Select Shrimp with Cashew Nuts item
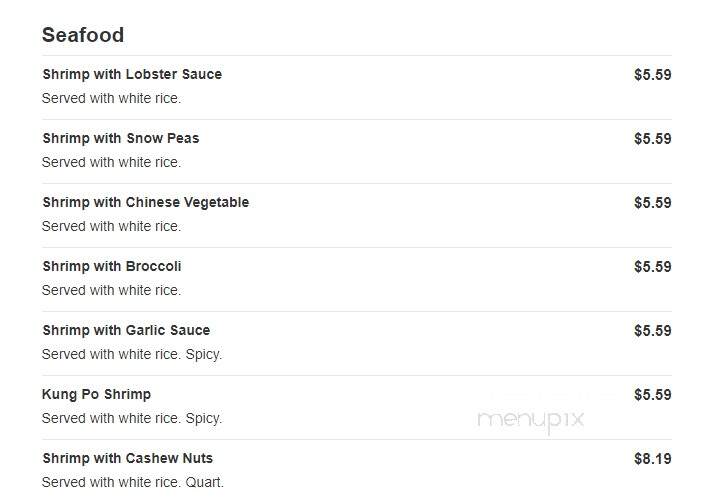Screen dimensions: 710x502 (x=128, y=458)
